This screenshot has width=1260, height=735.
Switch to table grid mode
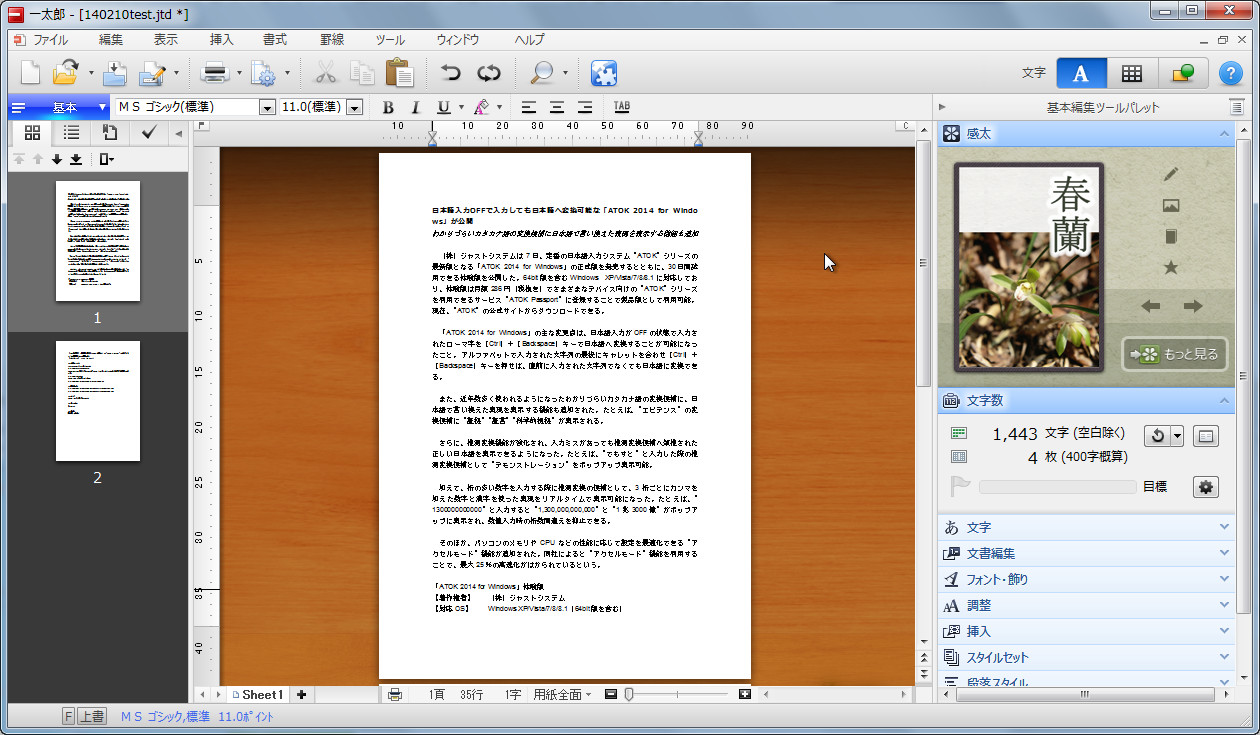(x=1131, y=73)
